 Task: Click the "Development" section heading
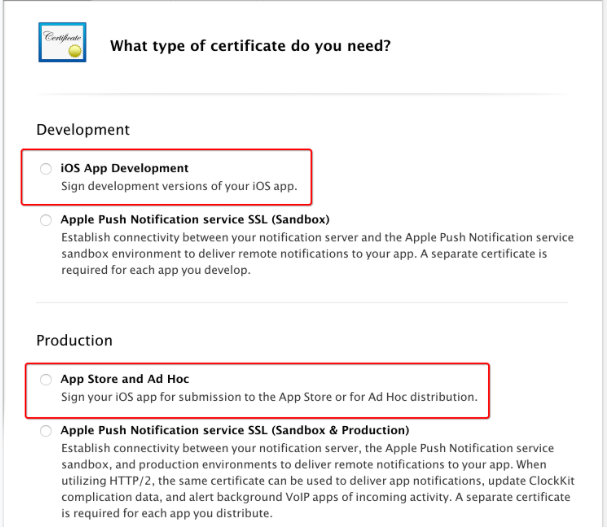pos(83,130)
